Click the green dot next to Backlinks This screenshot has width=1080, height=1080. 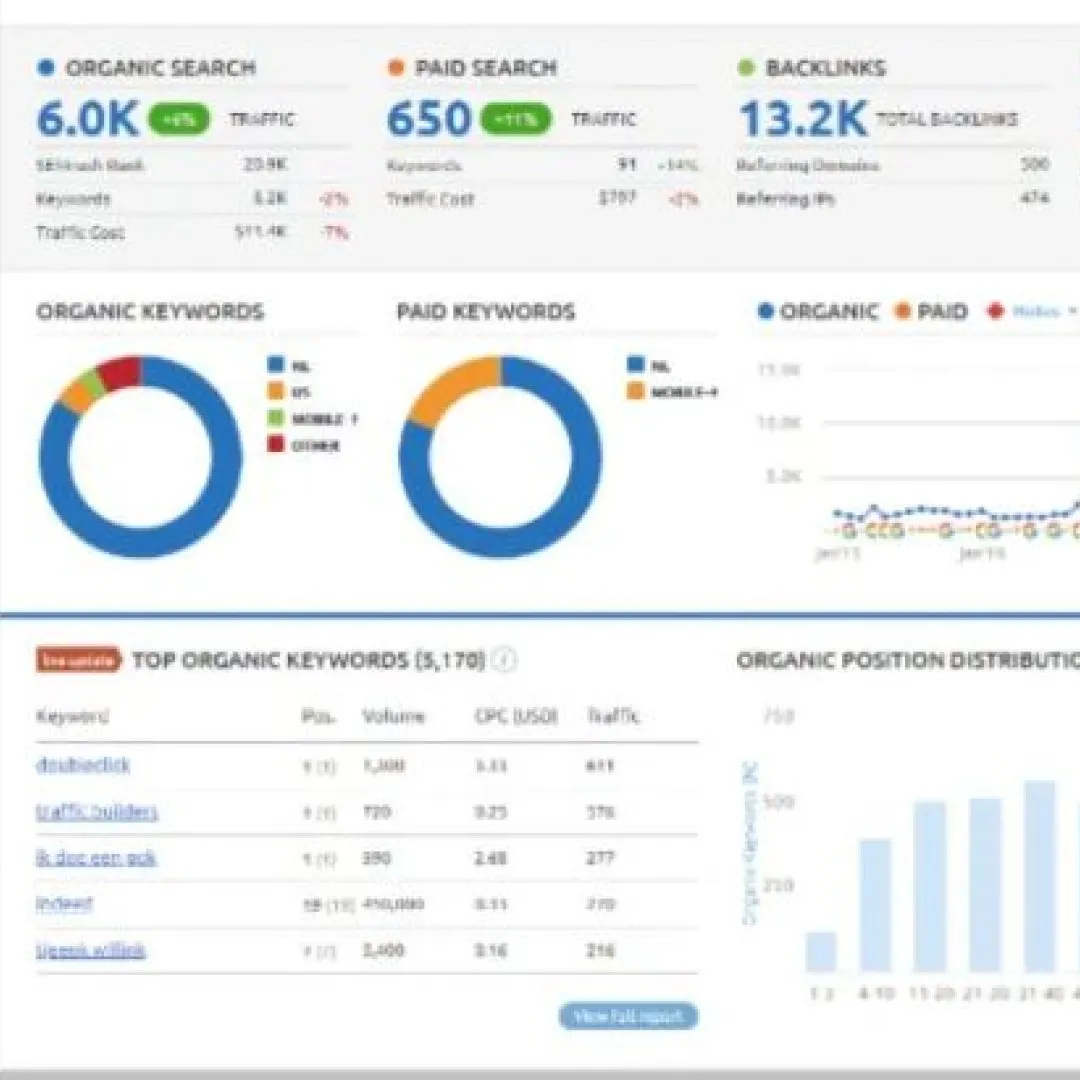[x=746, y=68]
